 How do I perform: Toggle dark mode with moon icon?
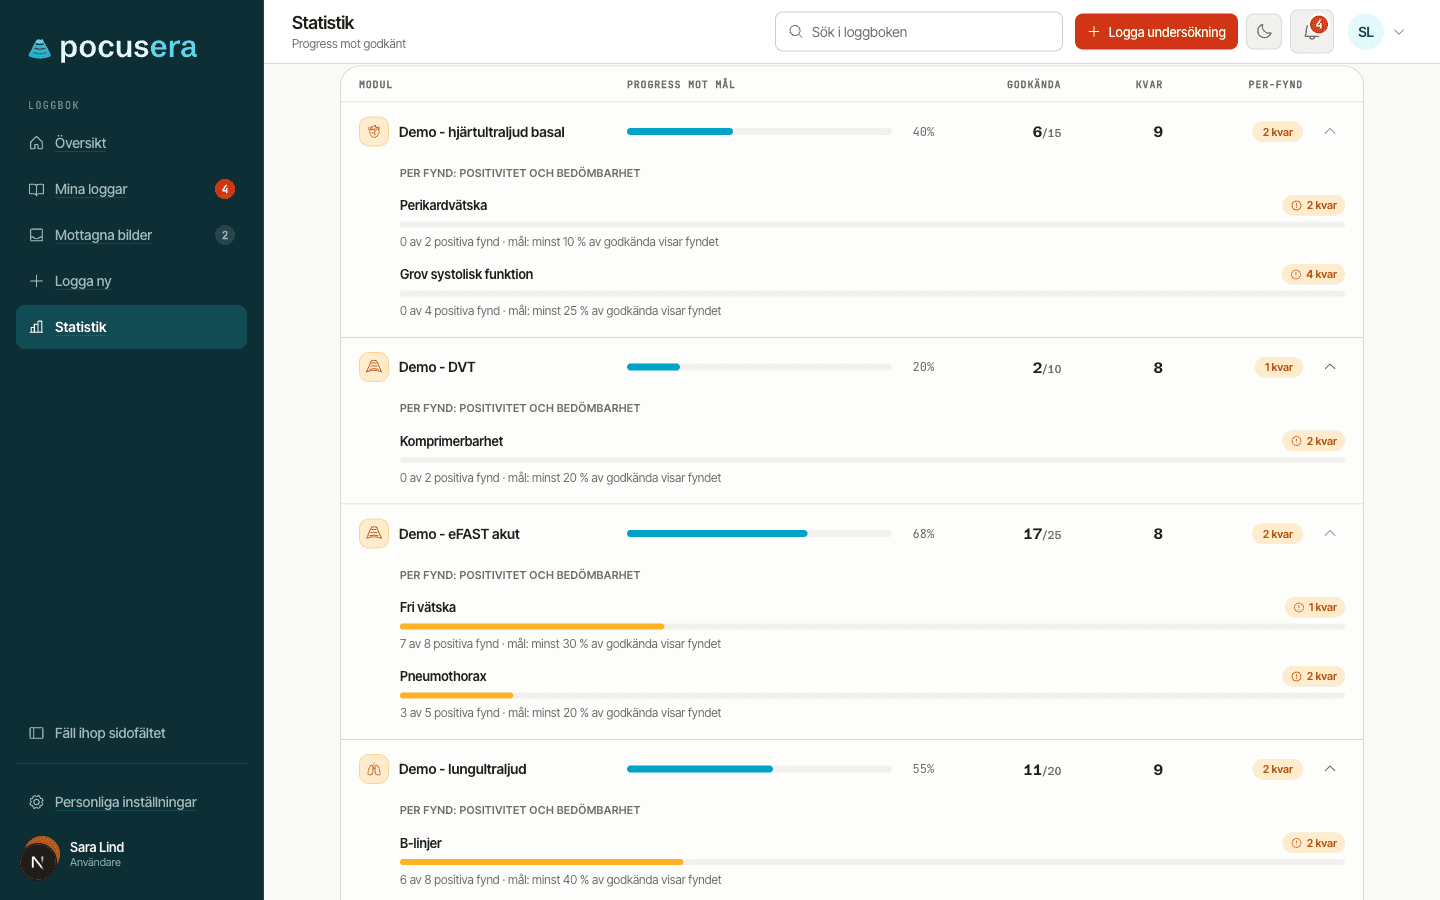coord(1264,32)
